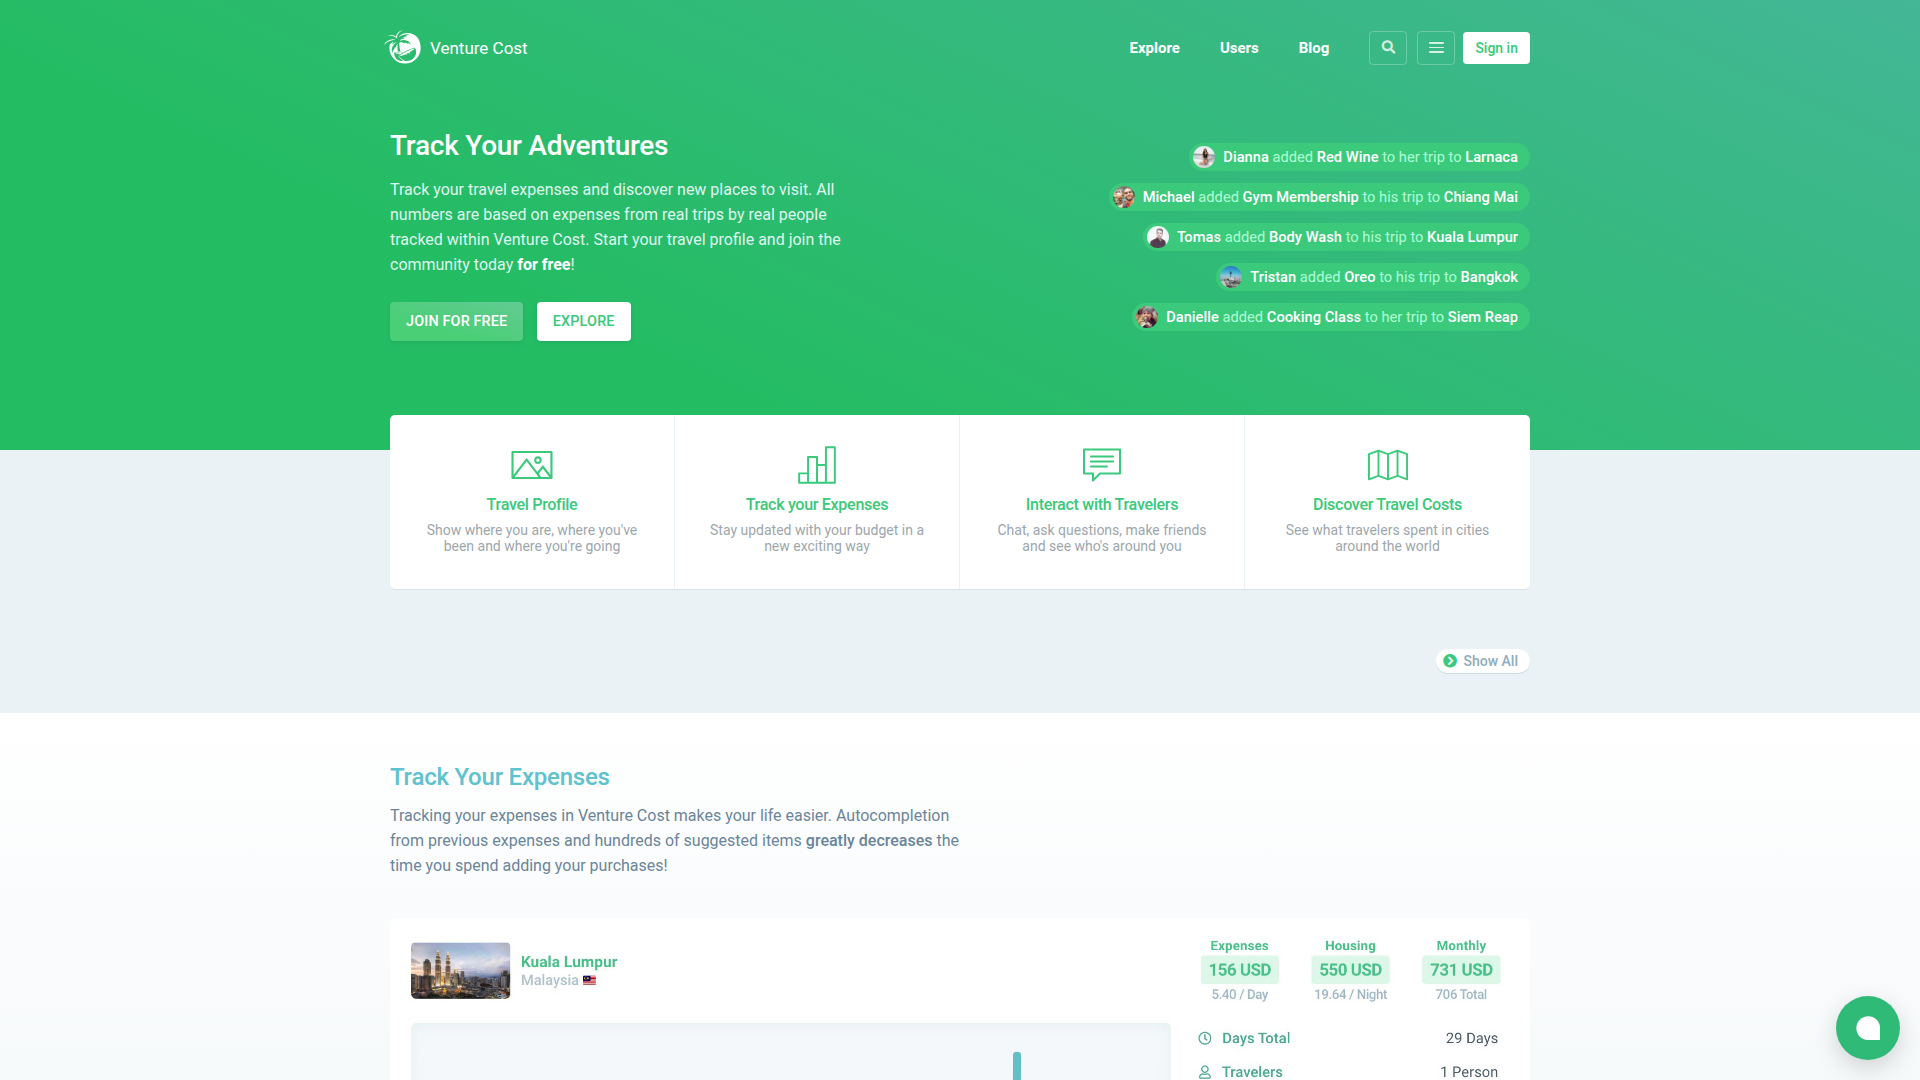Click Danielle's avatar in activity feed

(x=1147, y=317)
